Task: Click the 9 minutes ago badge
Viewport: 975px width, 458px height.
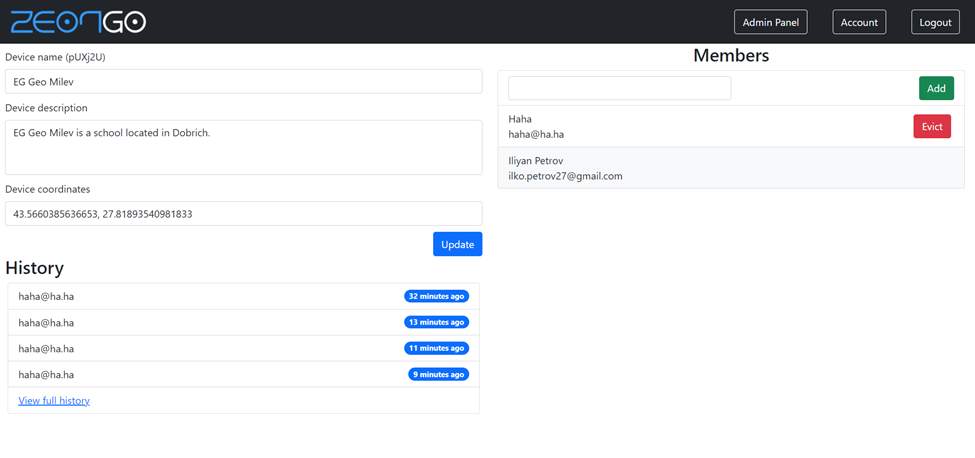Action: 439,375
